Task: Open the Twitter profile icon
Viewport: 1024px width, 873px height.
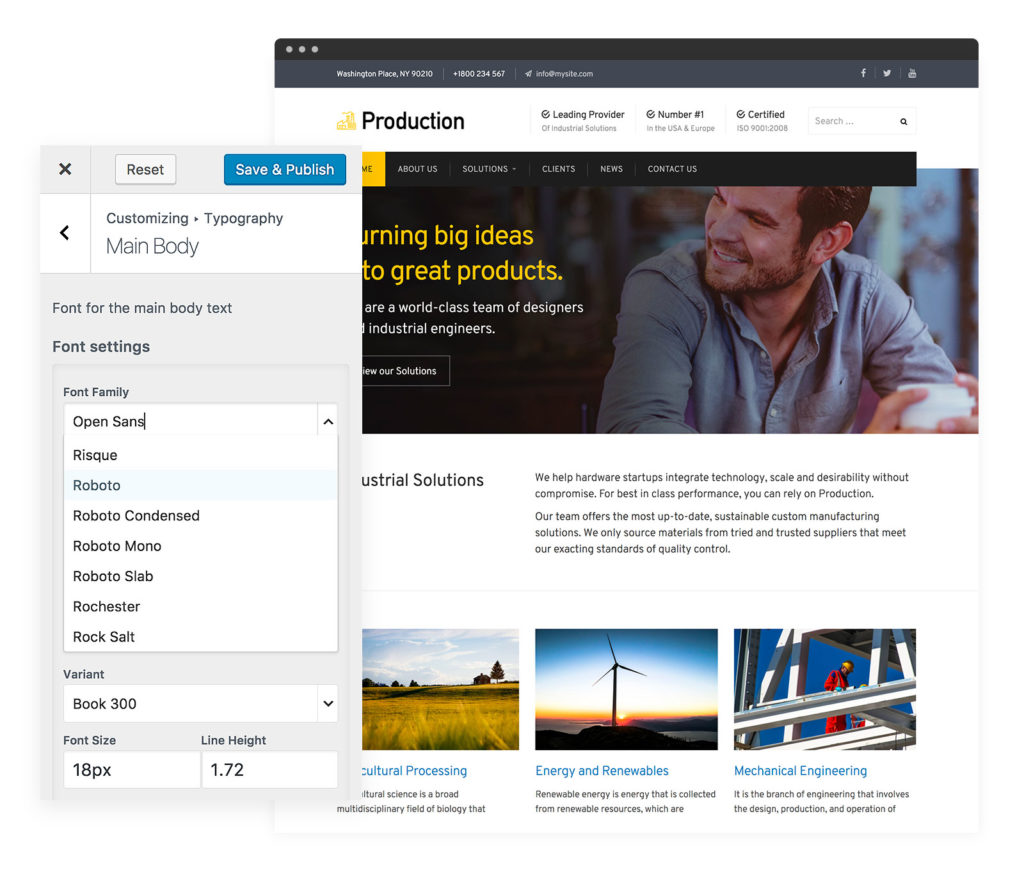Action: pos(887,73)
